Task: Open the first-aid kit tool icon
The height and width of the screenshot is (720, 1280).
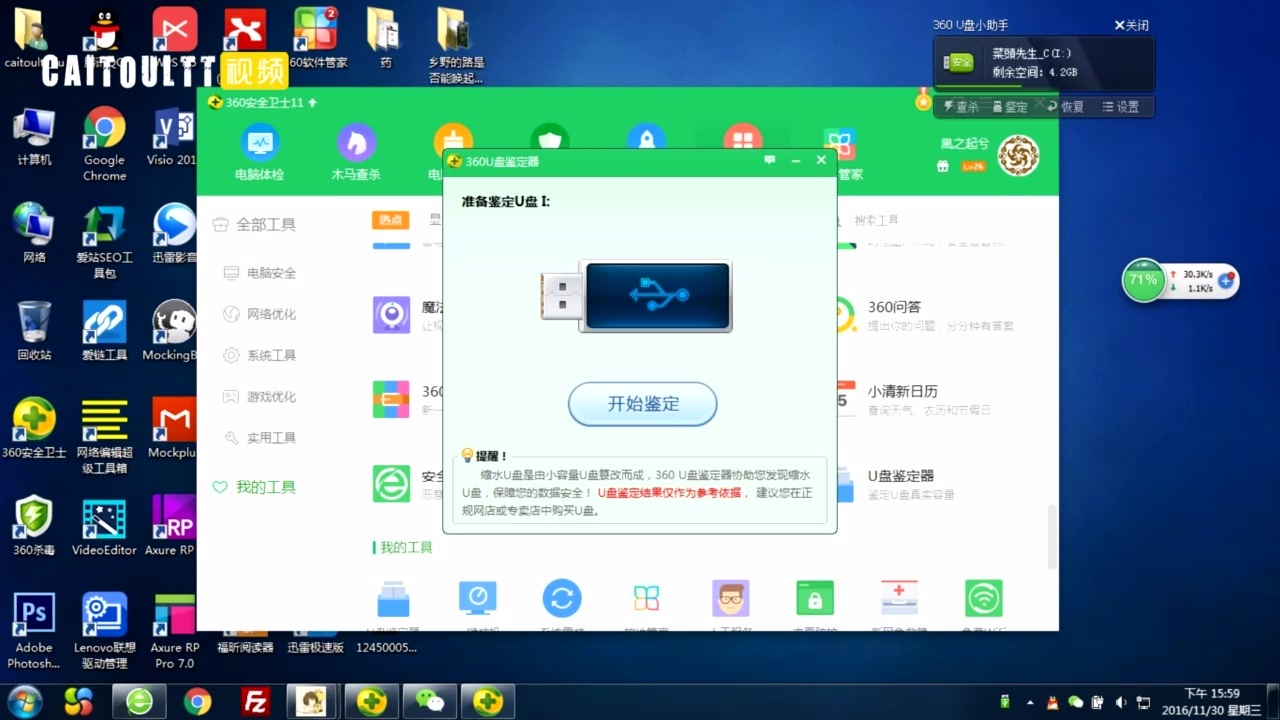Action: tap(899, 599)
